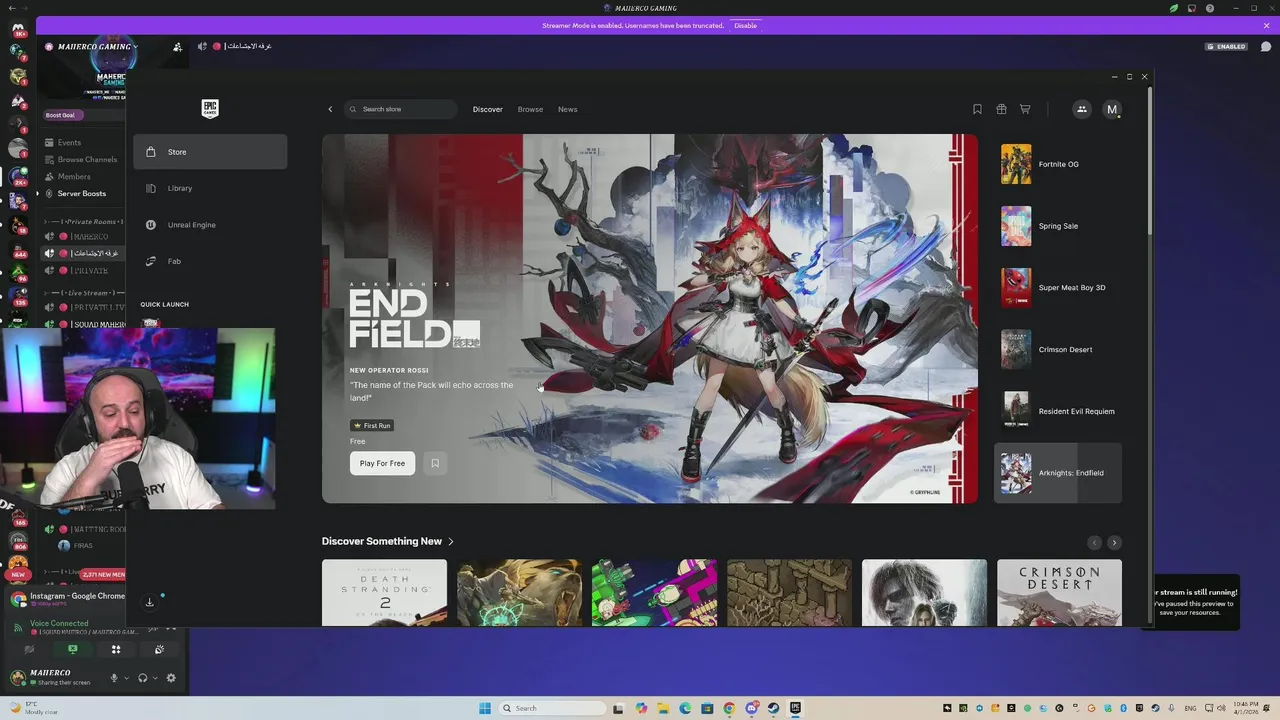Toggle Discord screen share button
The image size is (1280, 720).
(x=72, y=650)
